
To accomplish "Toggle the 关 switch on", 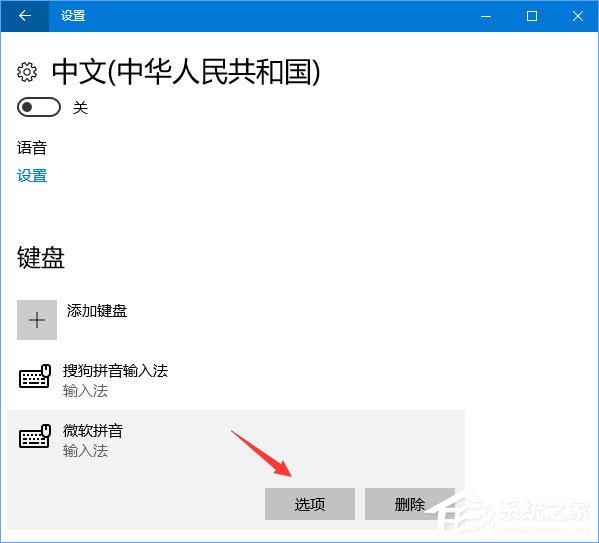I will (x=39, y=107).
